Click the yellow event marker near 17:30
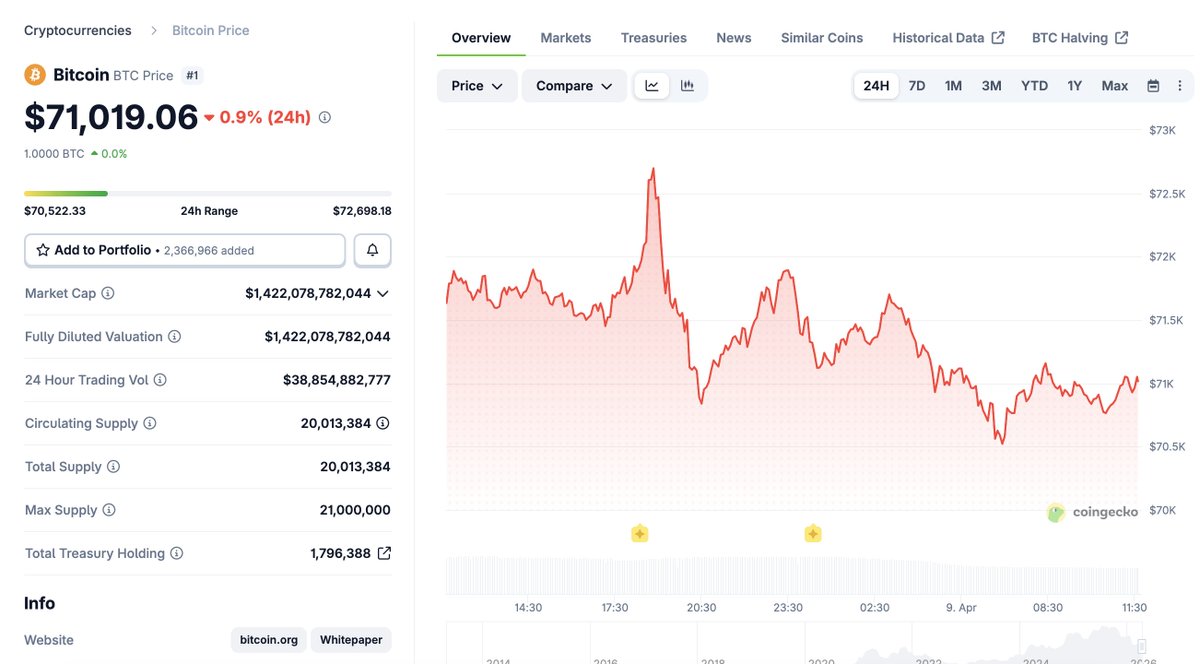The width and height of the screenshot is (1200, 664). [x=640, y=534]
